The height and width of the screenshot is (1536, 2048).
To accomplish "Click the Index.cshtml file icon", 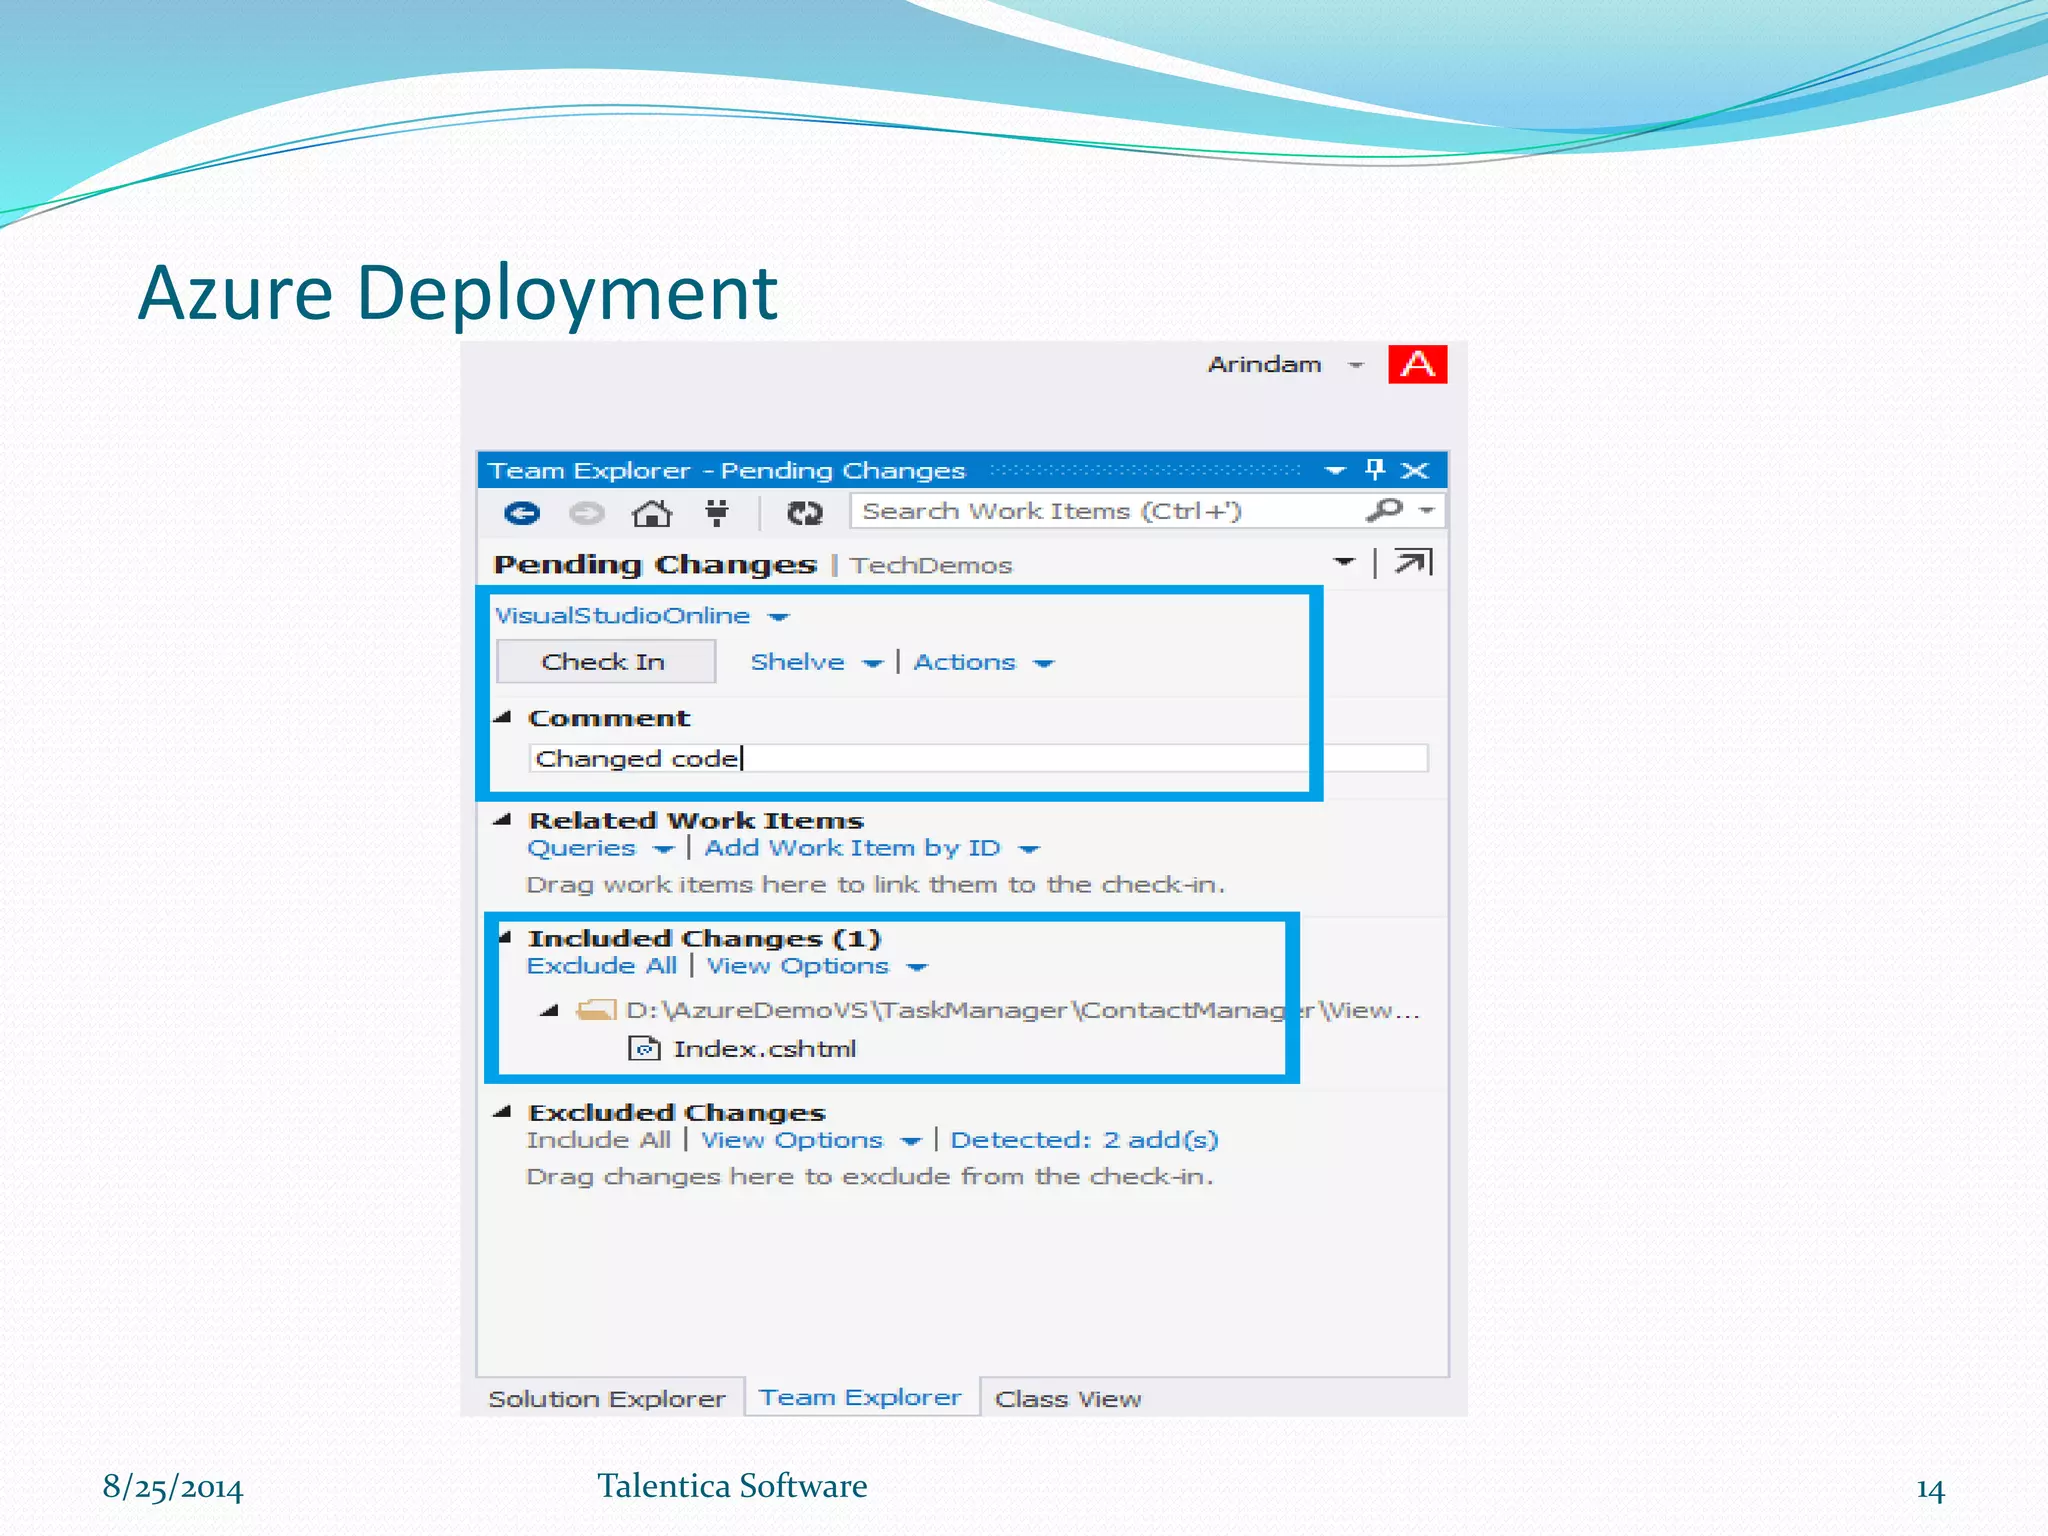I will coord(644,1048).
